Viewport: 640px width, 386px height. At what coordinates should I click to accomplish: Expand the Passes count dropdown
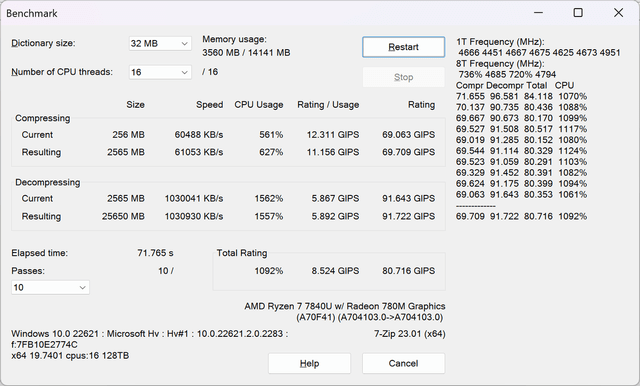[50, 287]
